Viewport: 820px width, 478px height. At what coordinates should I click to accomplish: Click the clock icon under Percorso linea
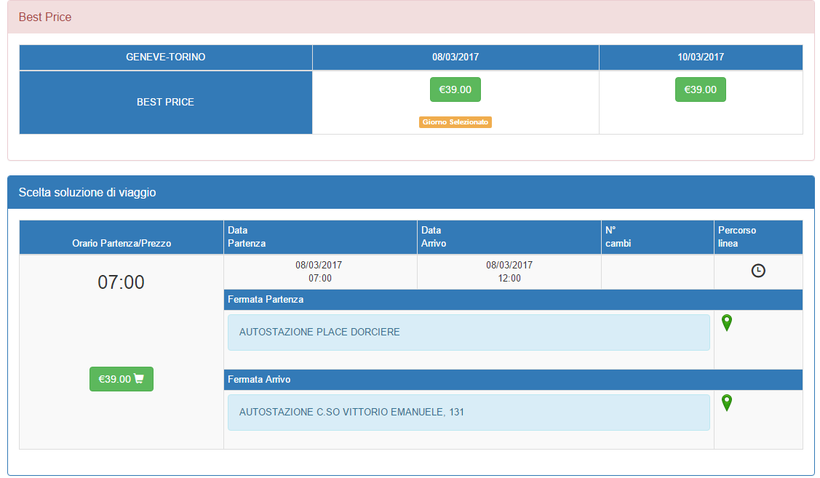click(x=758, y=271)
